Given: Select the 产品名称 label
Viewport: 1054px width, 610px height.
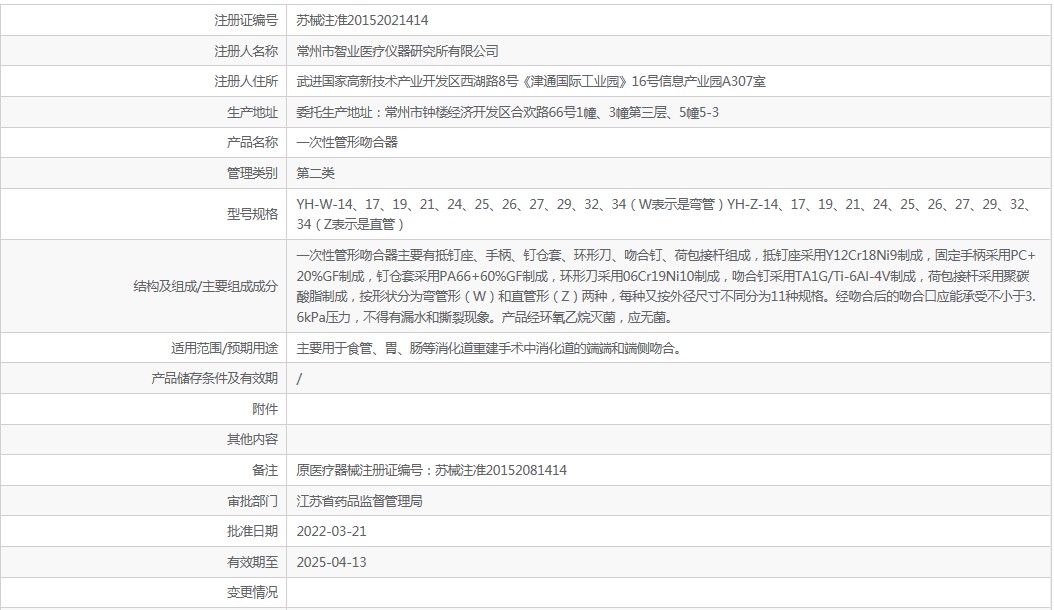Looking at the screenshot, I should tap(252, 143).
